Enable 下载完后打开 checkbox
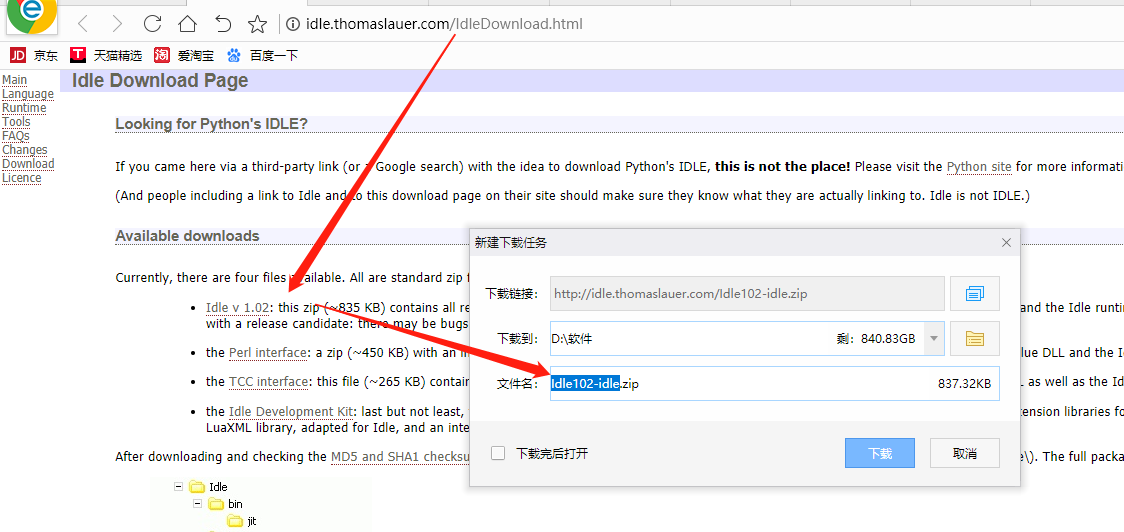 498,453
